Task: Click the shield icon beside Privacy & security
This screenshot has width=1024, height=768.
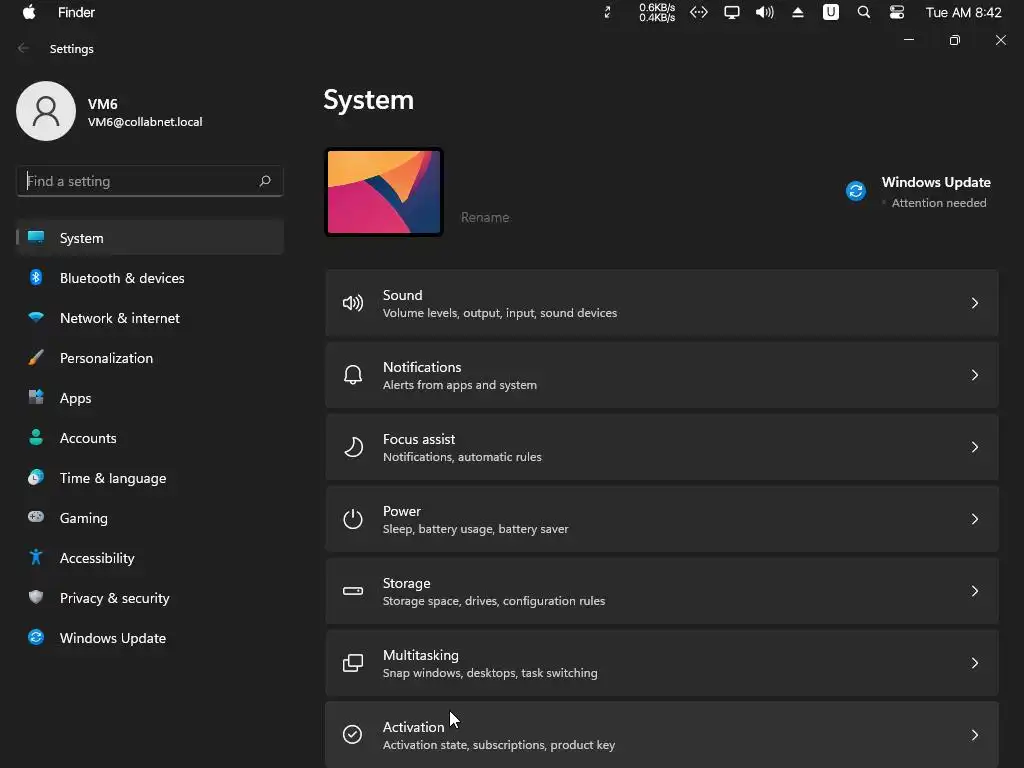Action: click(36, 597)
